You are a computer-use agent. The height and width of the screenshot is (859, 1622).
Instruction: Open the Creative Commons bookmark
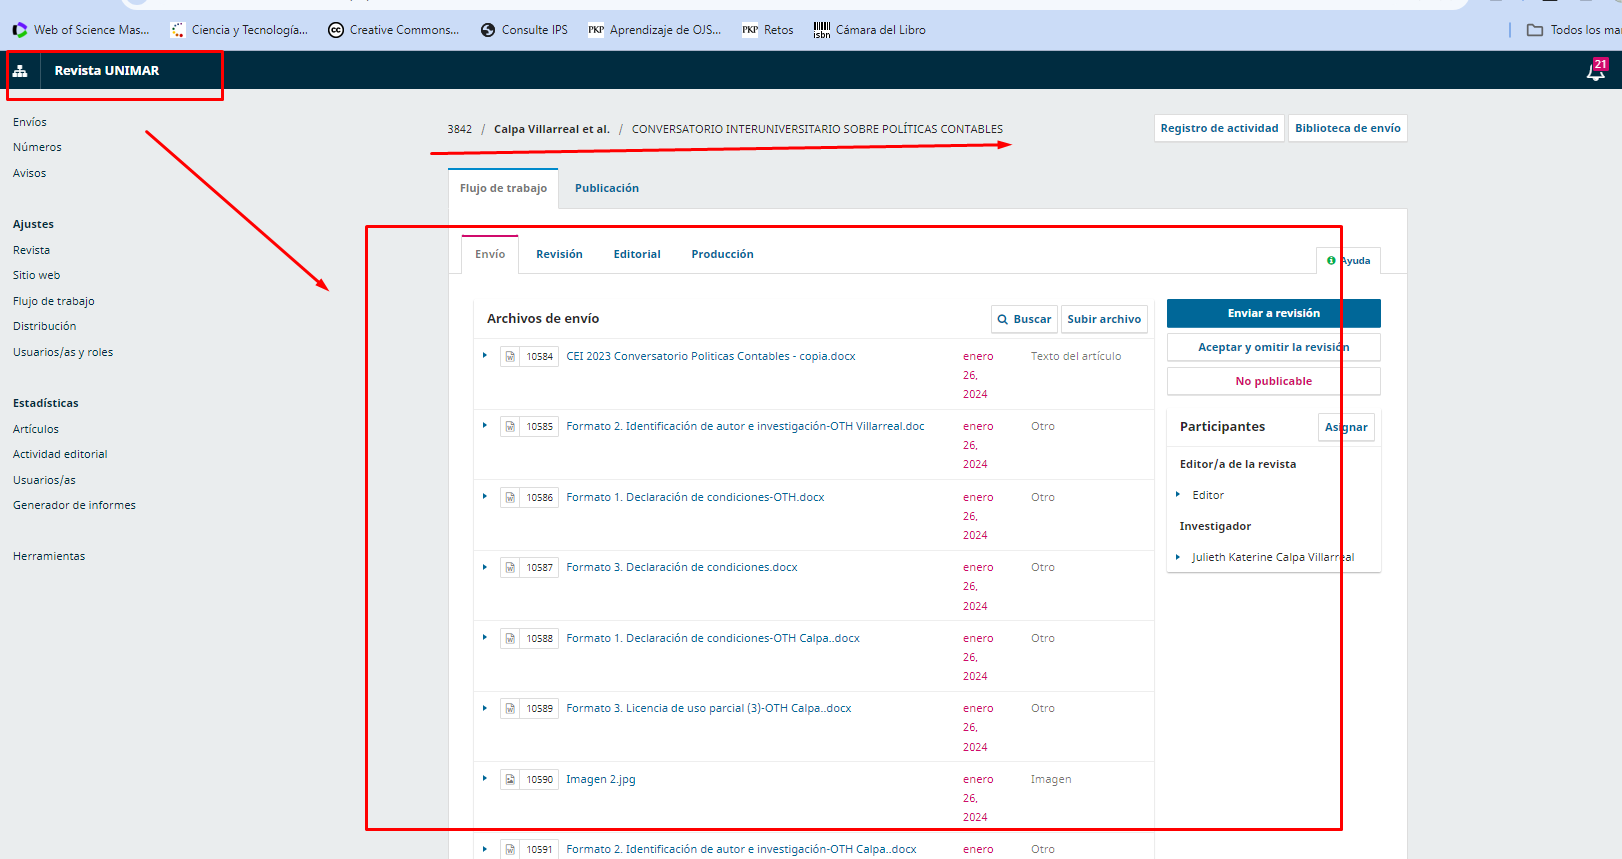(x=393, y=30)
